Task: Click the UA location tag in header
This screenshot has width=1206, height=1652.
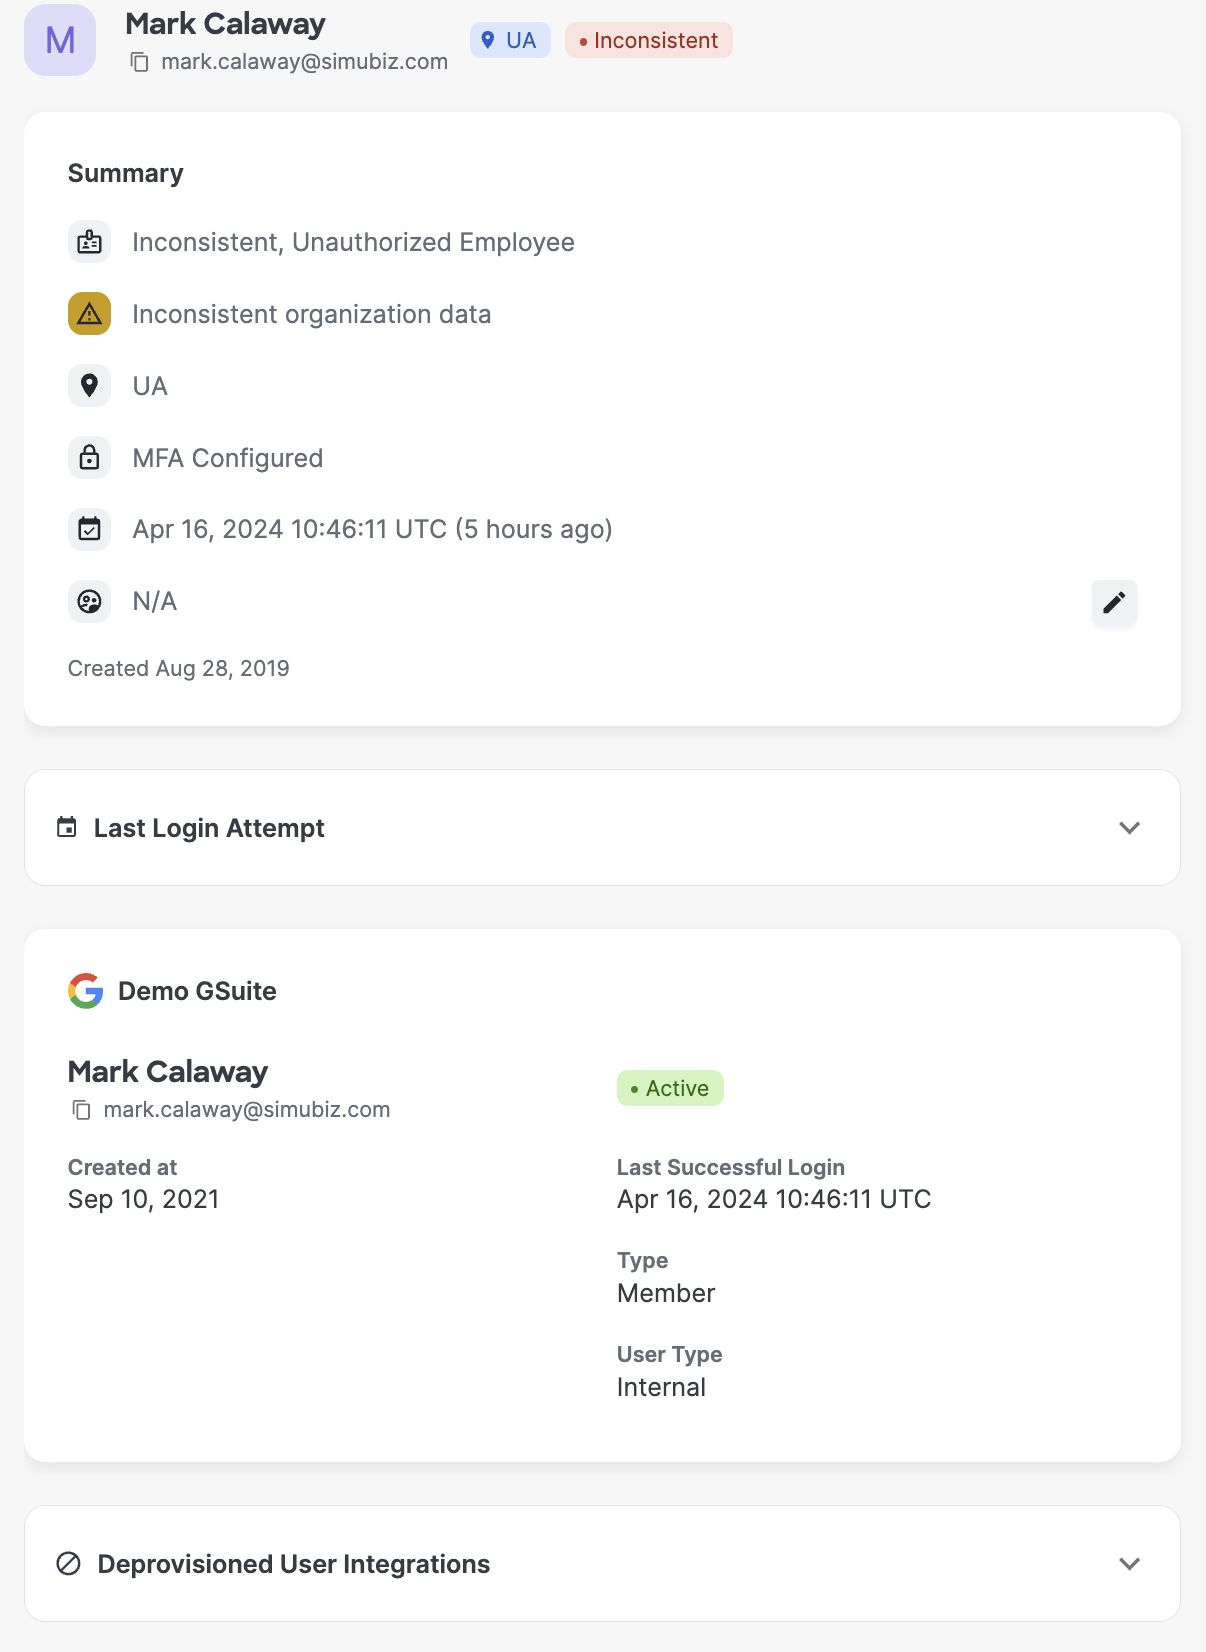Action: (x=510, y=40)
